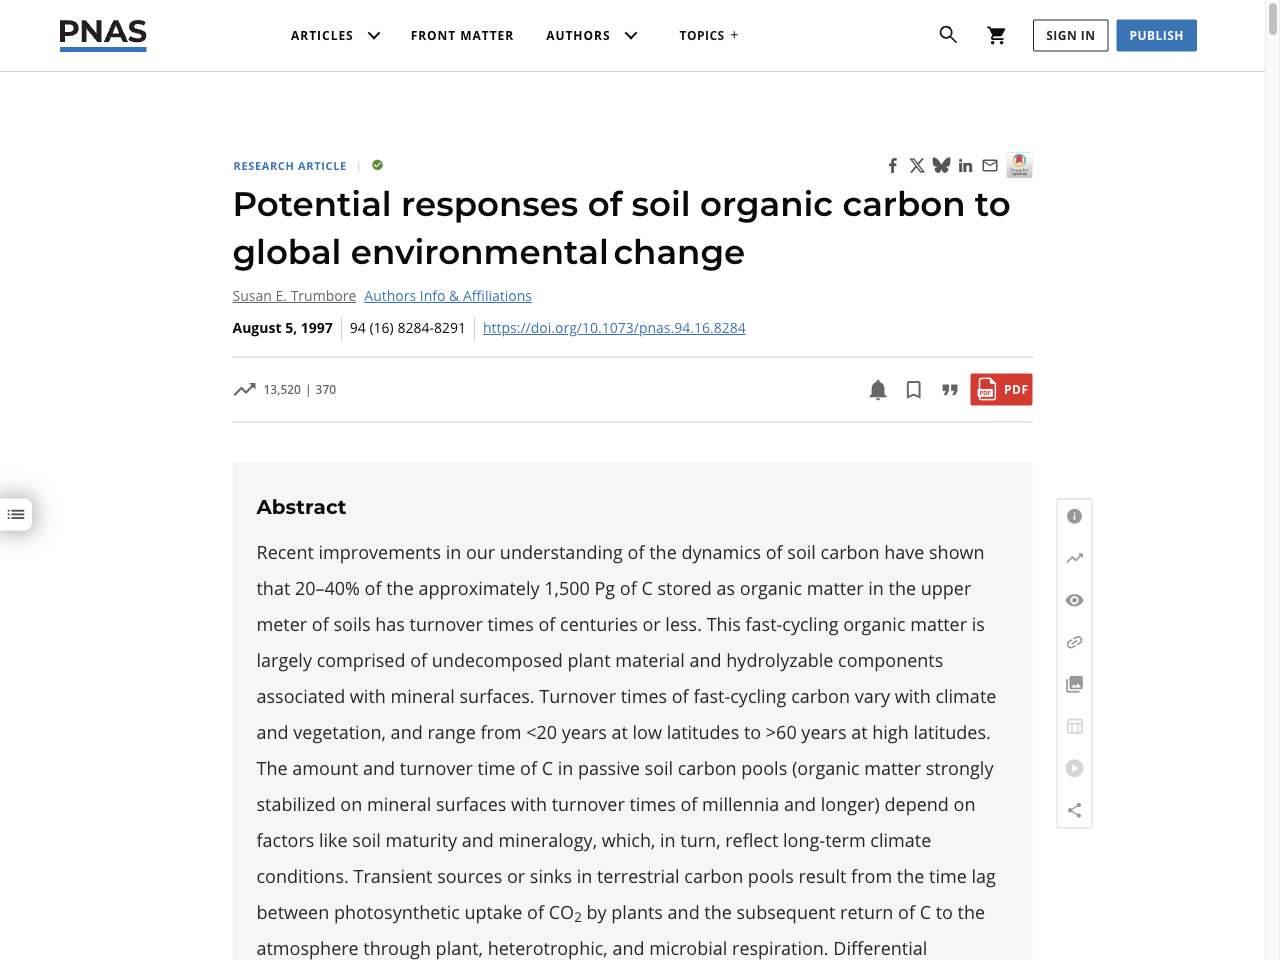Expand the ARTICLES dropdown menu
The width and height of the screenshot is (1280, 960).
[334, 35]
